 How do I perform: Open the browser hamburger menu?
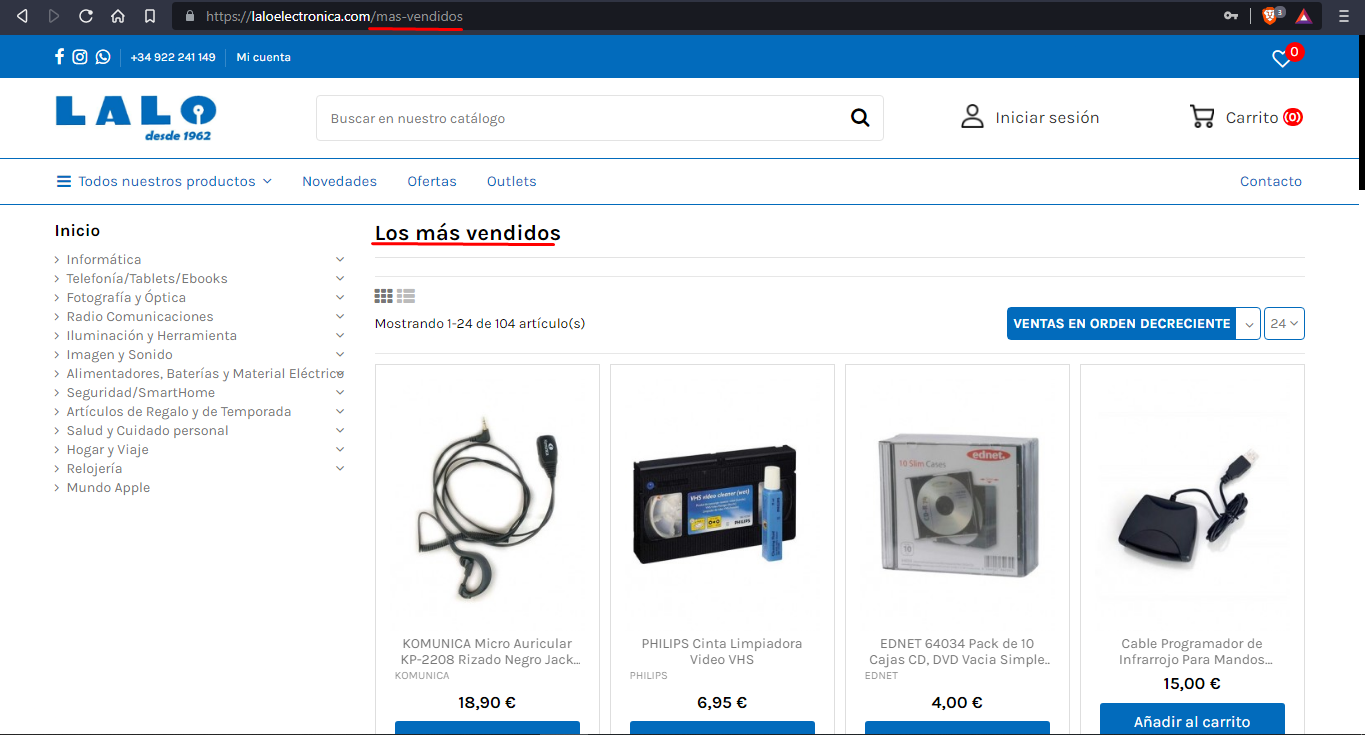pos(1344,16)
